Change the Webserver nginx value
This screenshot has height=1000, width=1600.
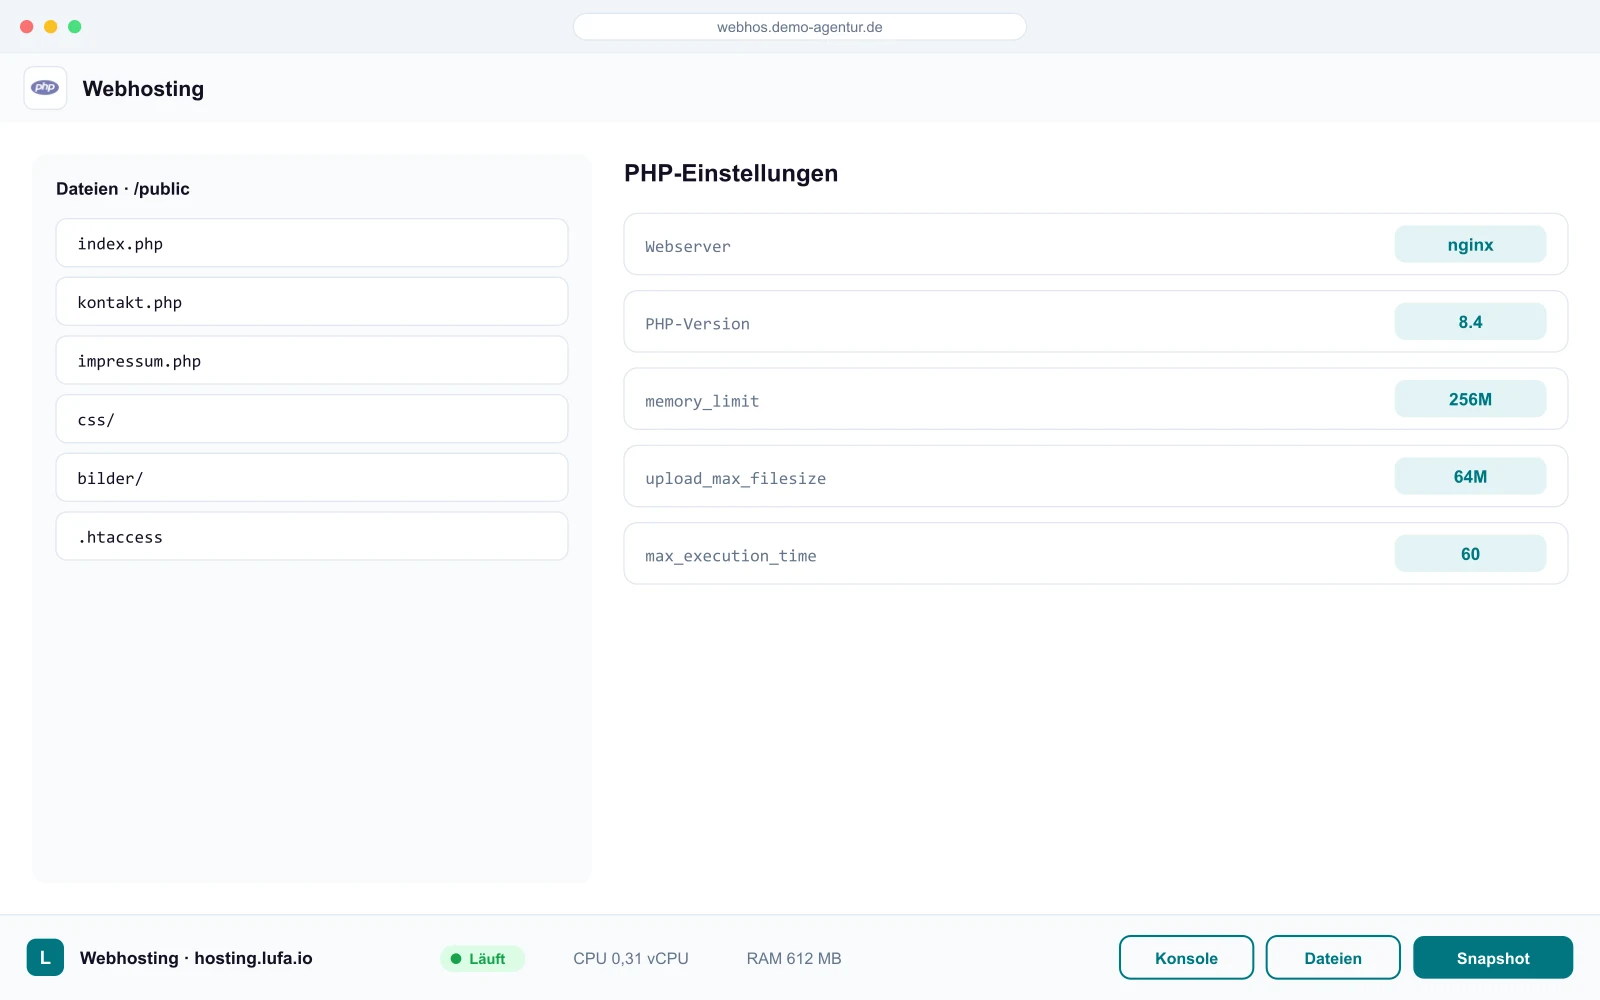[1470, 244]
